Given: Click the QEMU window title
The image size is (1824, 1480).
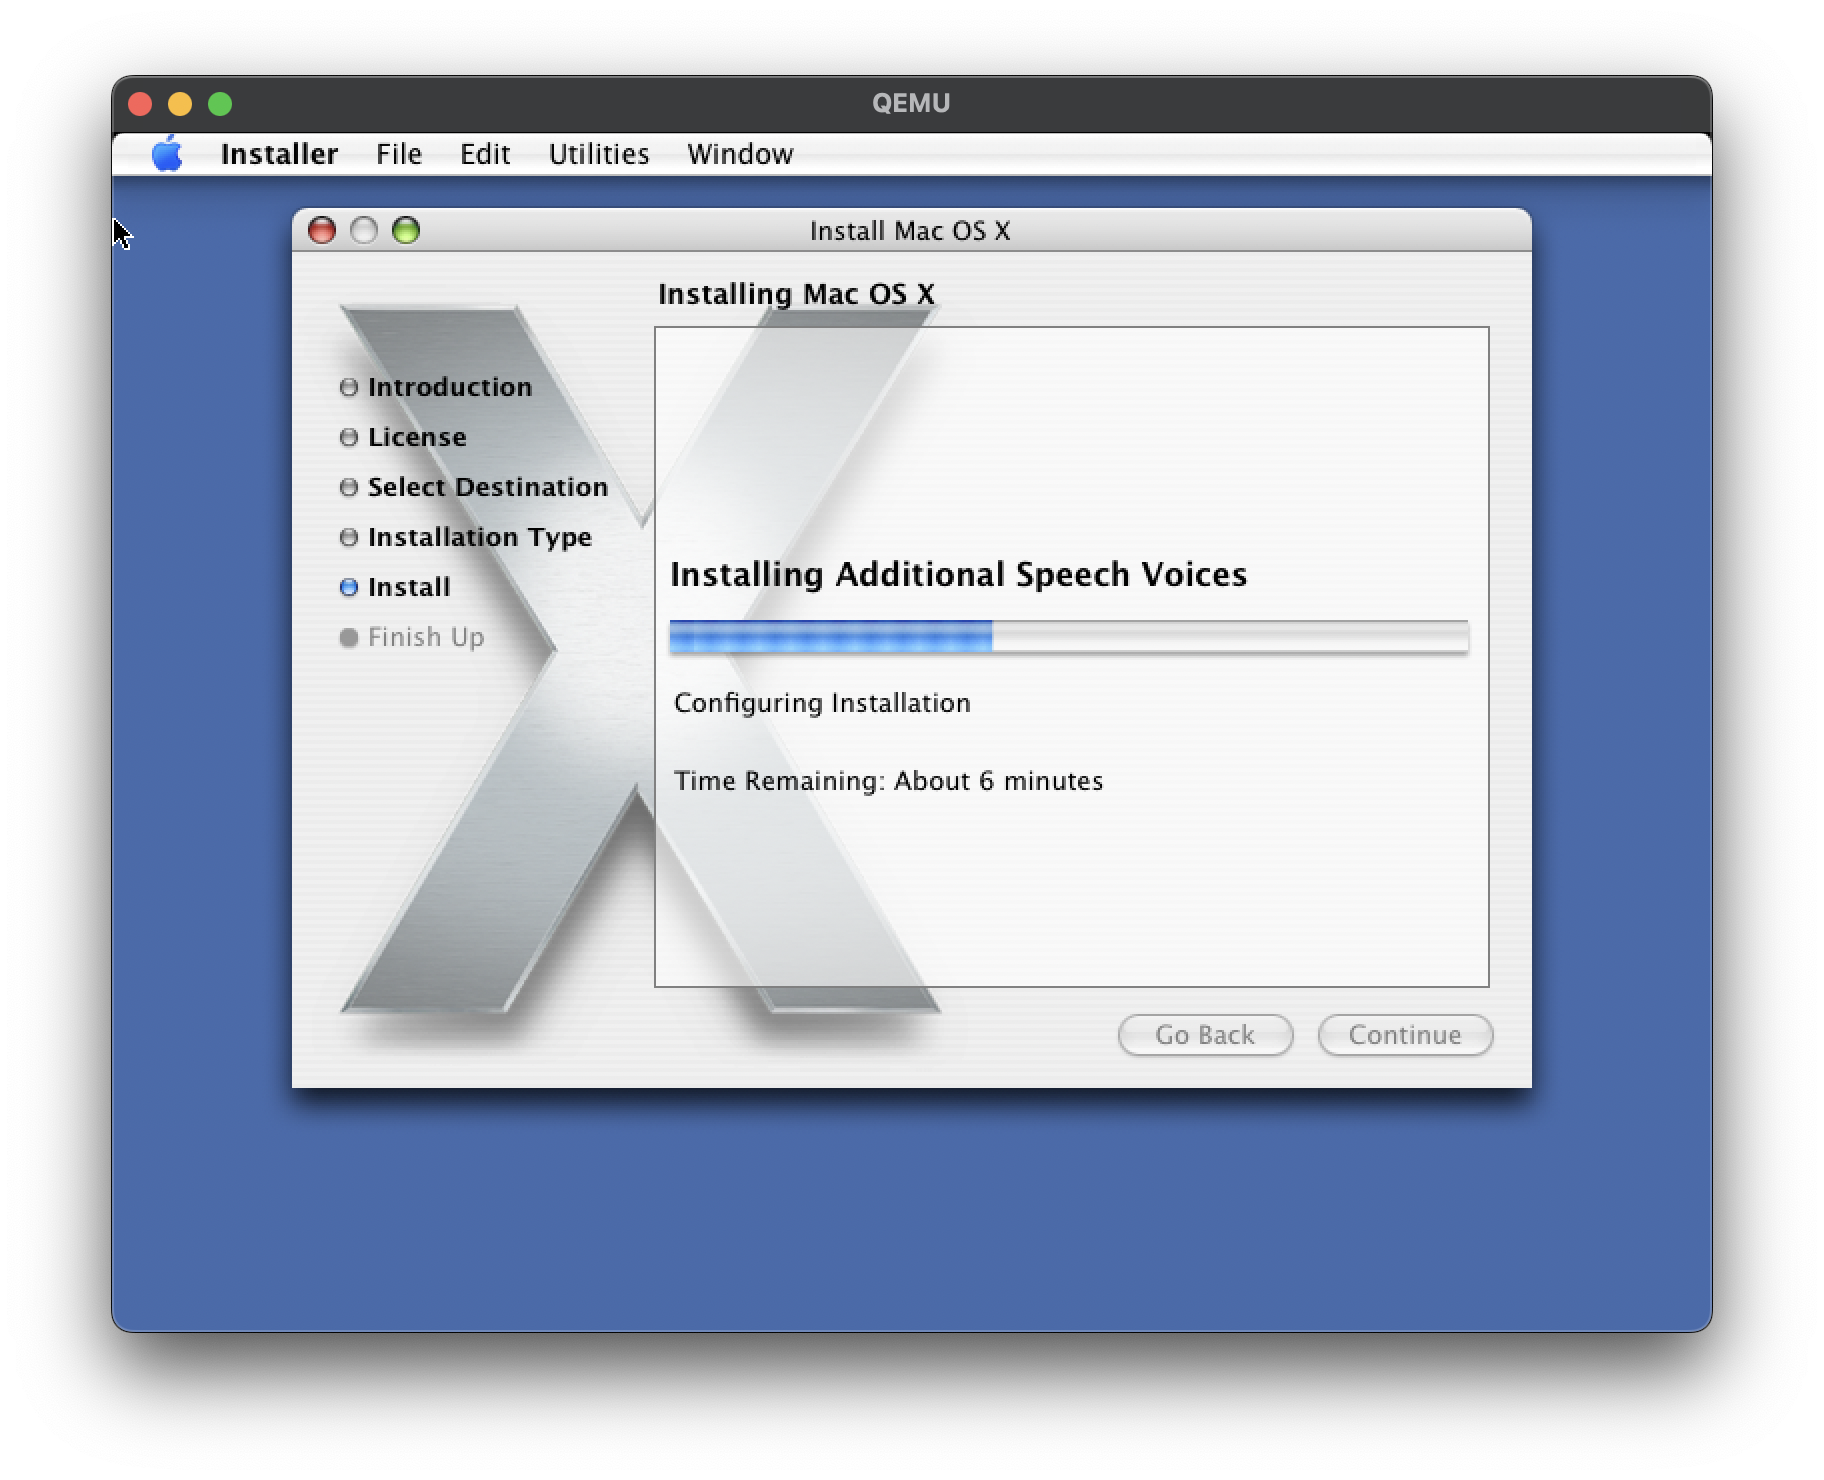Looking at the screenshot, I should click(x=911, y=103).
